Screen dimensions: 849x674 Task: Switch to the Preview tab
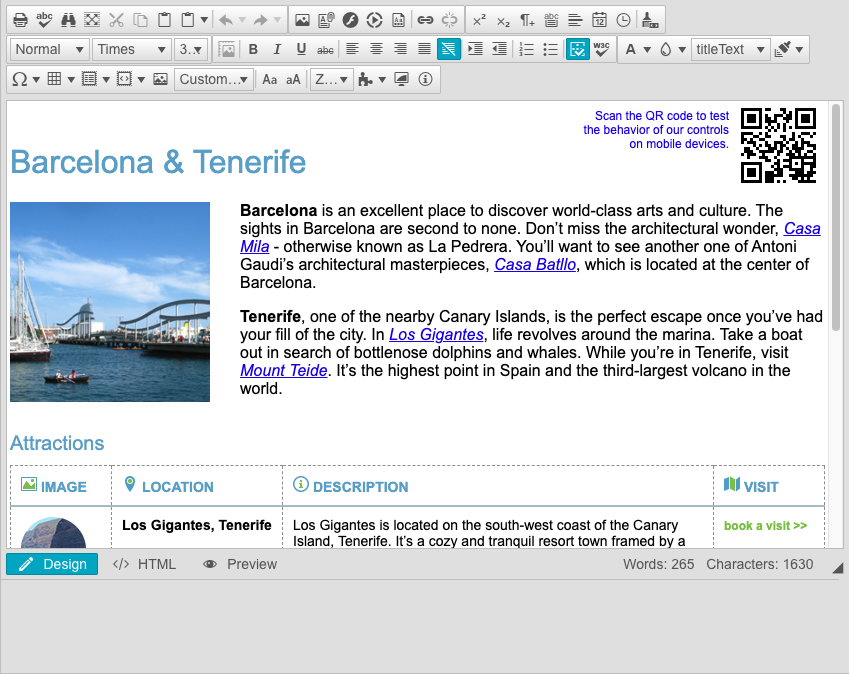(239, 564)
